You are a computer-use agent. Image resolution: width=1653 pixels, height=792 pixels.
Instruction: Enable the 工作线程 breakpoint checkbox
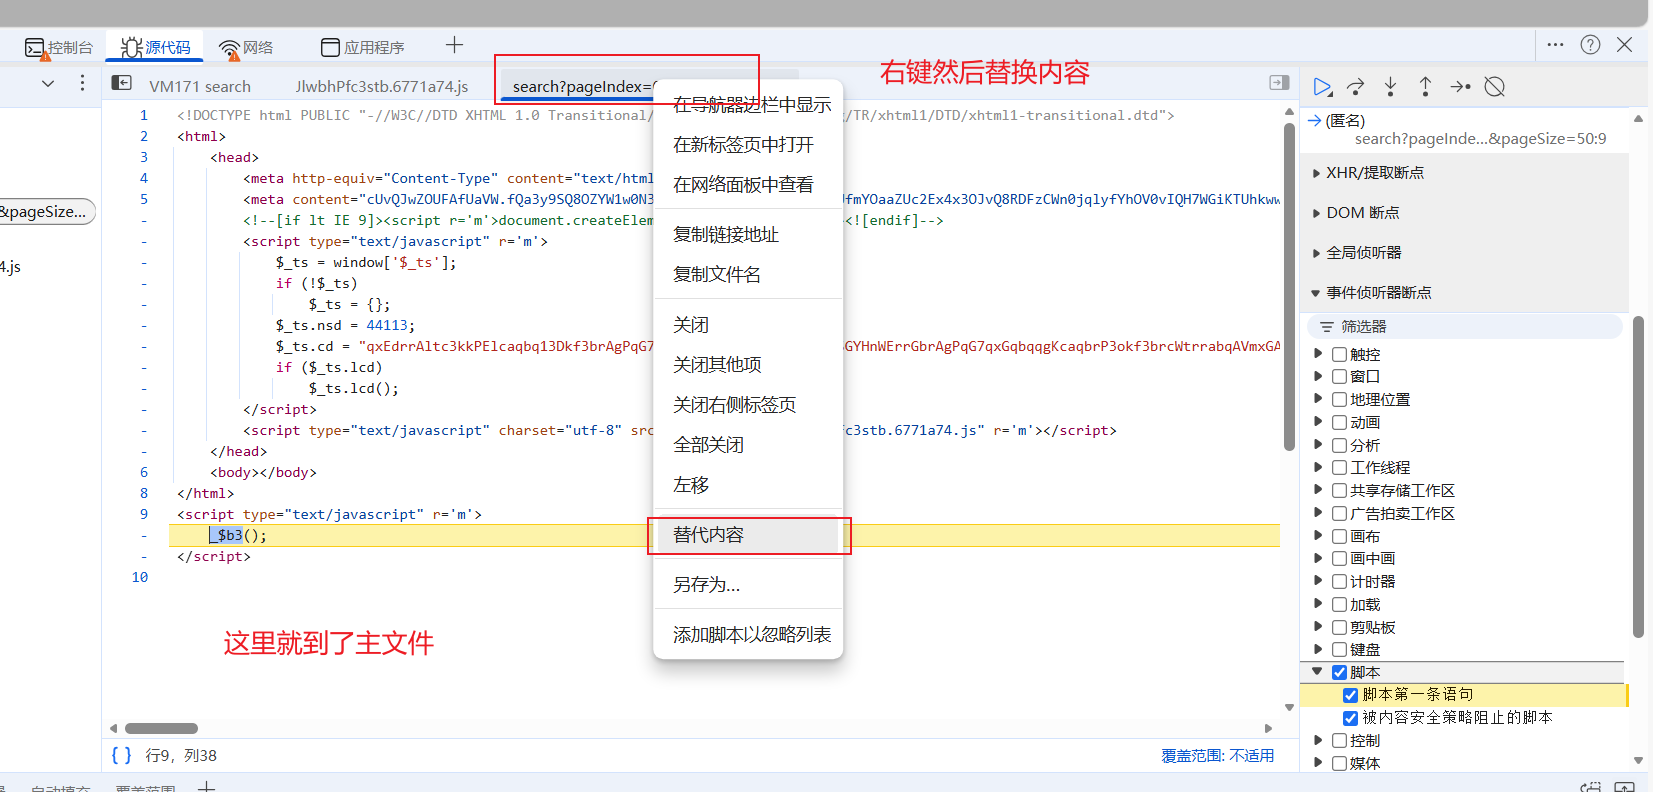1339,467
